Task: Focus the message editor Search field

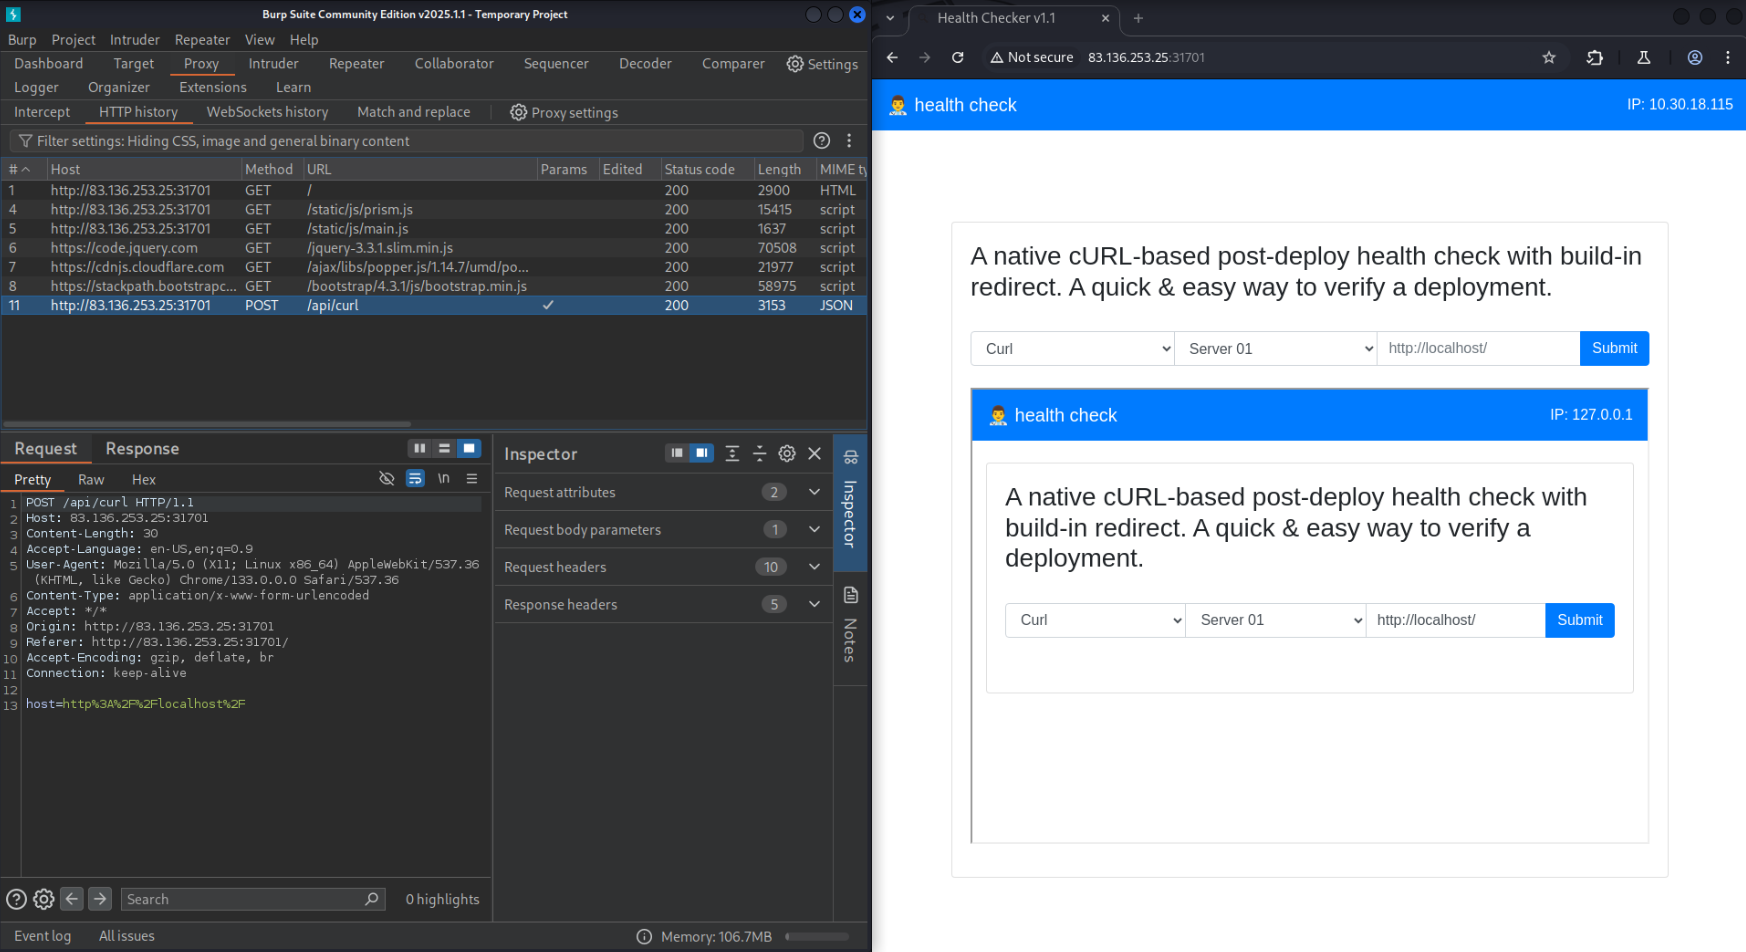Action: point(253,899)
